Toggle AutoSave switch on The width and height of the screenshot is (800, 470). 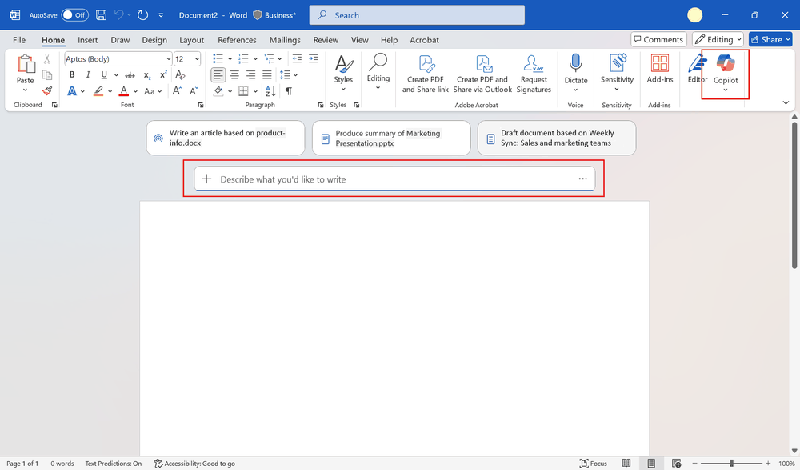coord(75,15)
